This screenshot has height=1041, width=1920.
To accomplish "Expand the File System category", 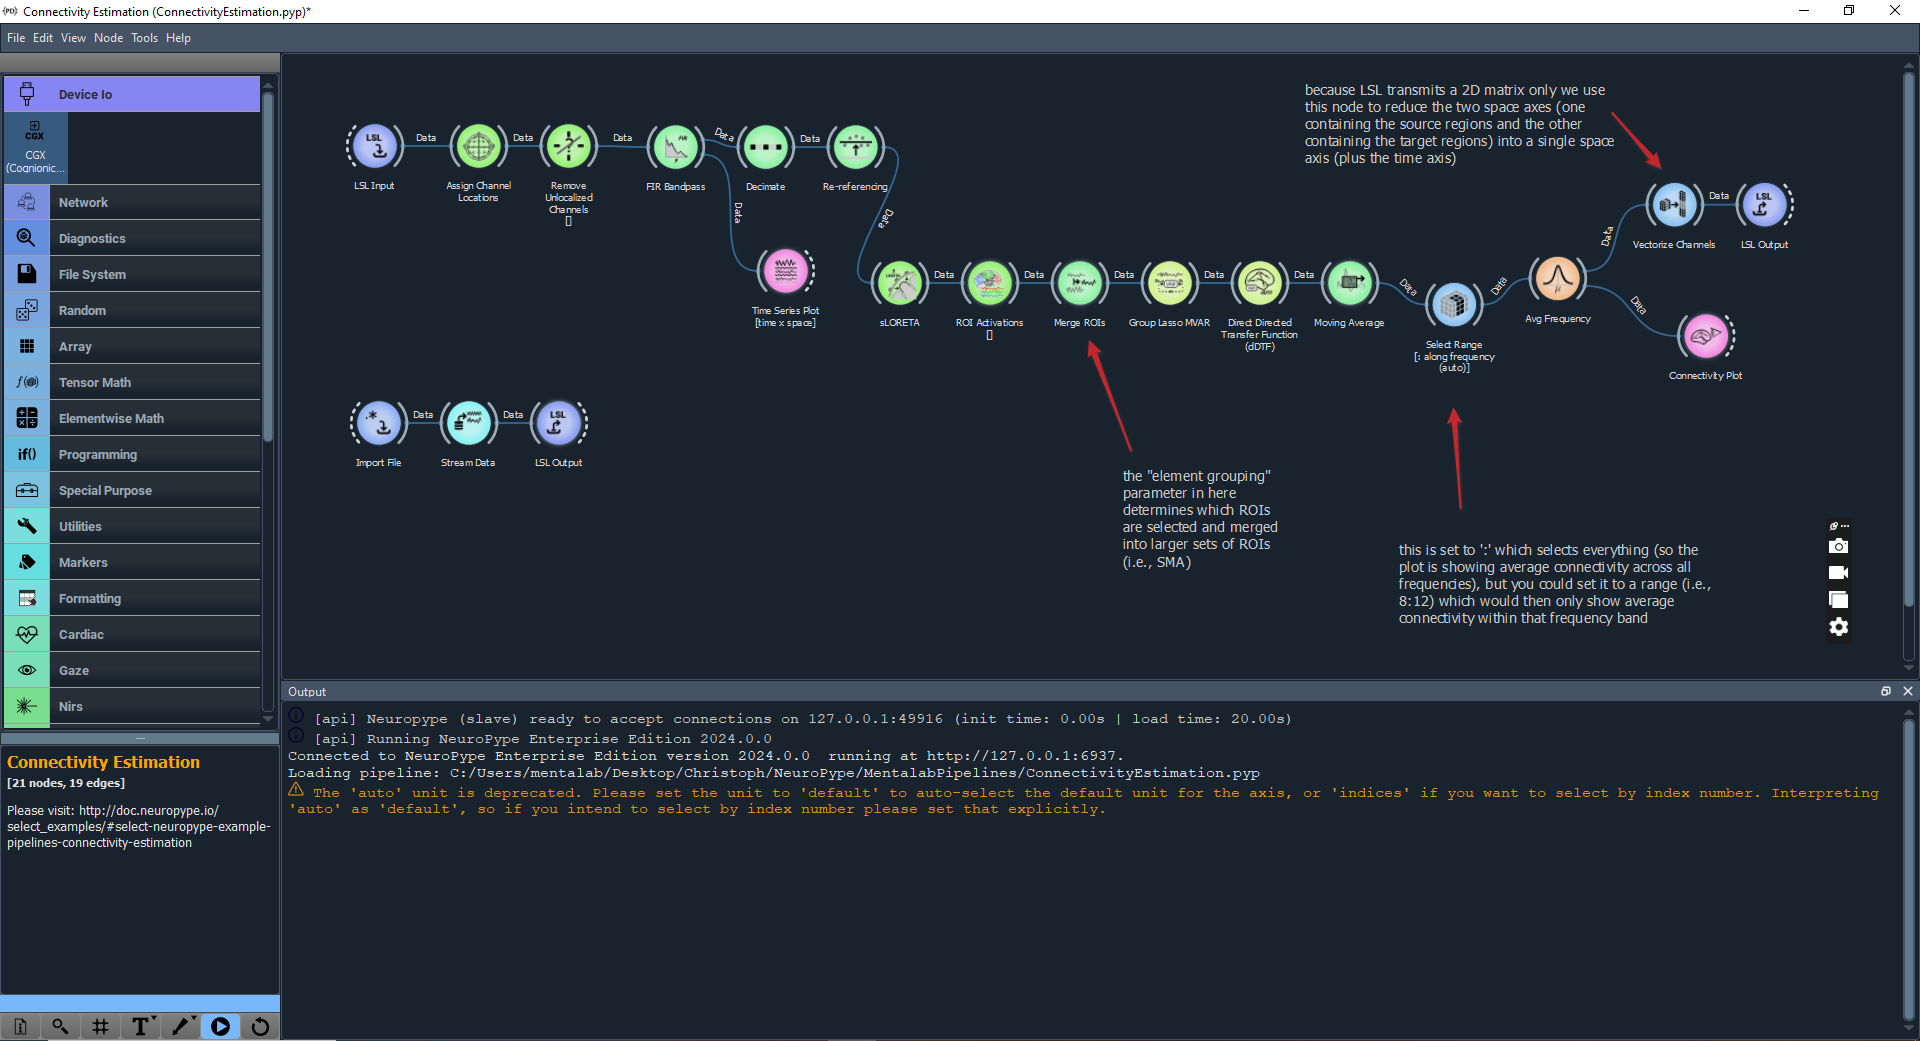I will (132, 274).
